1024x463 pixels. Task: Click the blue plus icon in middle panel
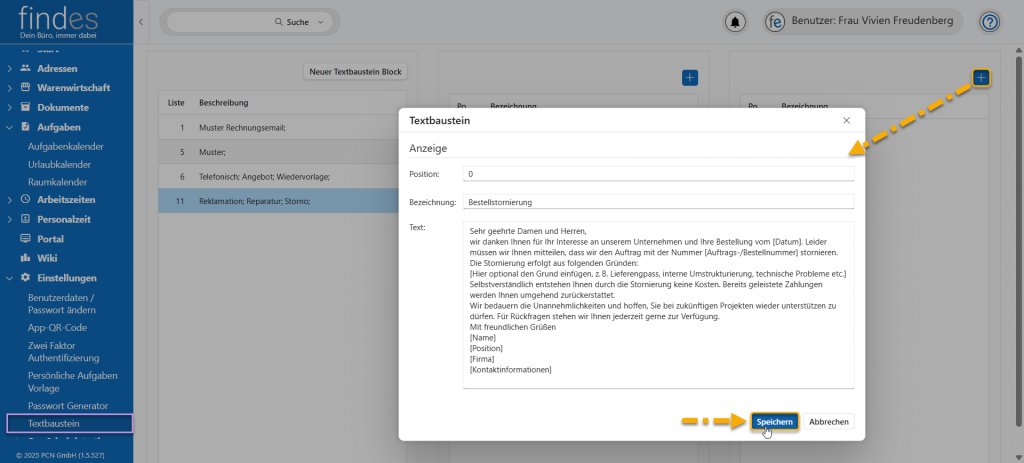(689, 77)
